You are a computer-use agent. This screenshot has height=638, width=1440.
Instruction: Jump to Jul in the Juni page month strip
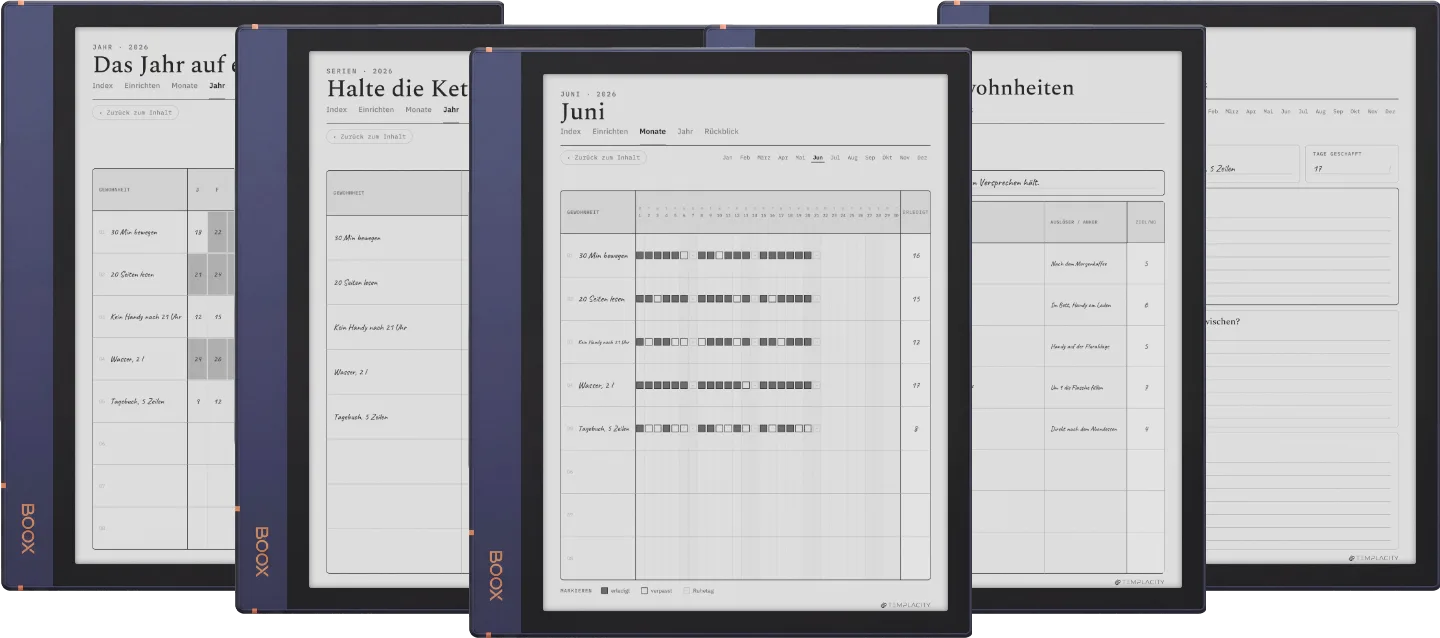(835, 157)
